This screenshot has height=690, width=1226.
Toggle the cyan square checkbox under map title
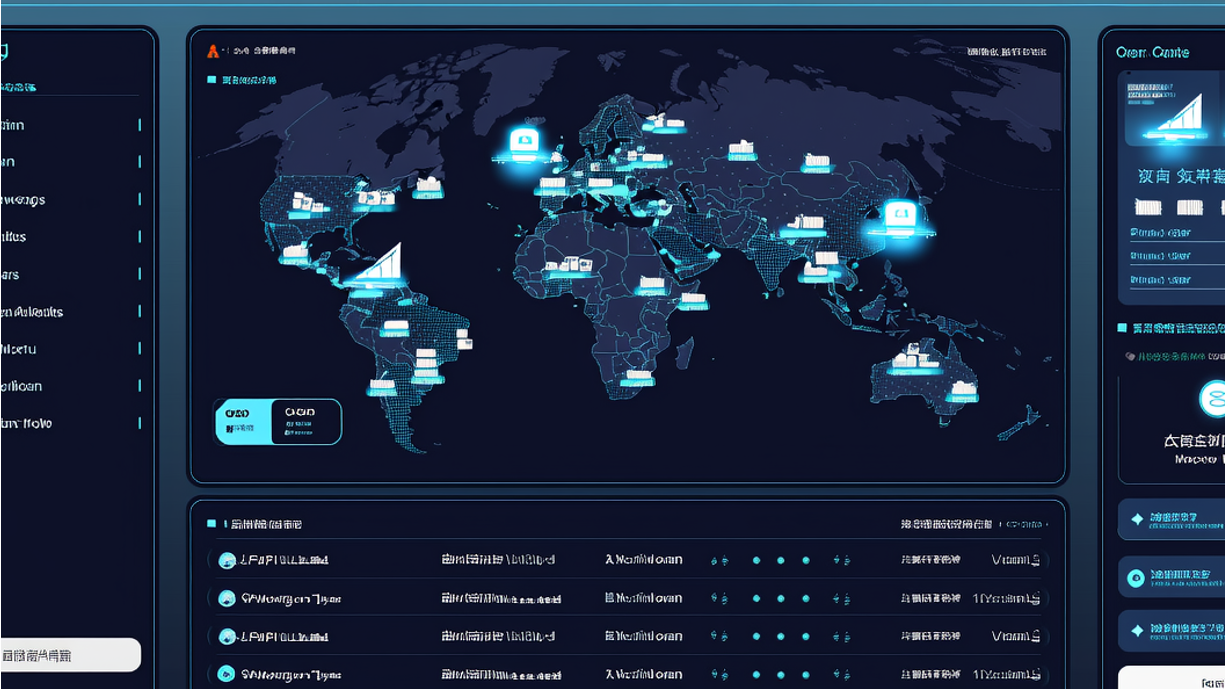[x=211, y=79]
